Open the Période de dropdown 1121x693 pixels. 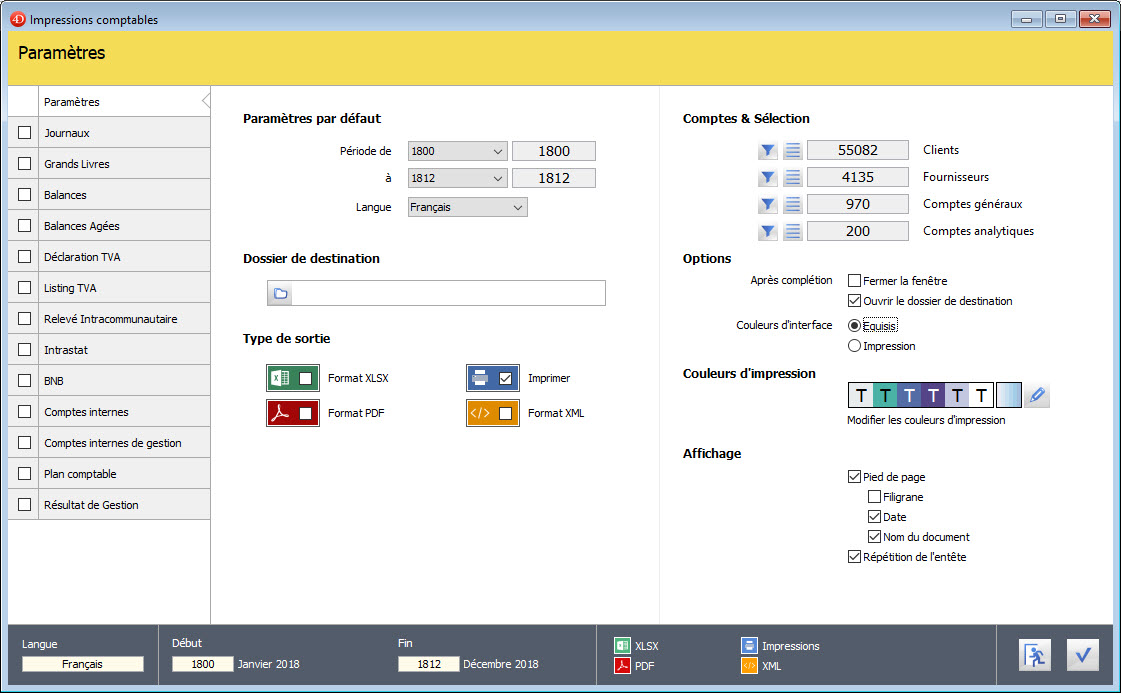[458, 151]
